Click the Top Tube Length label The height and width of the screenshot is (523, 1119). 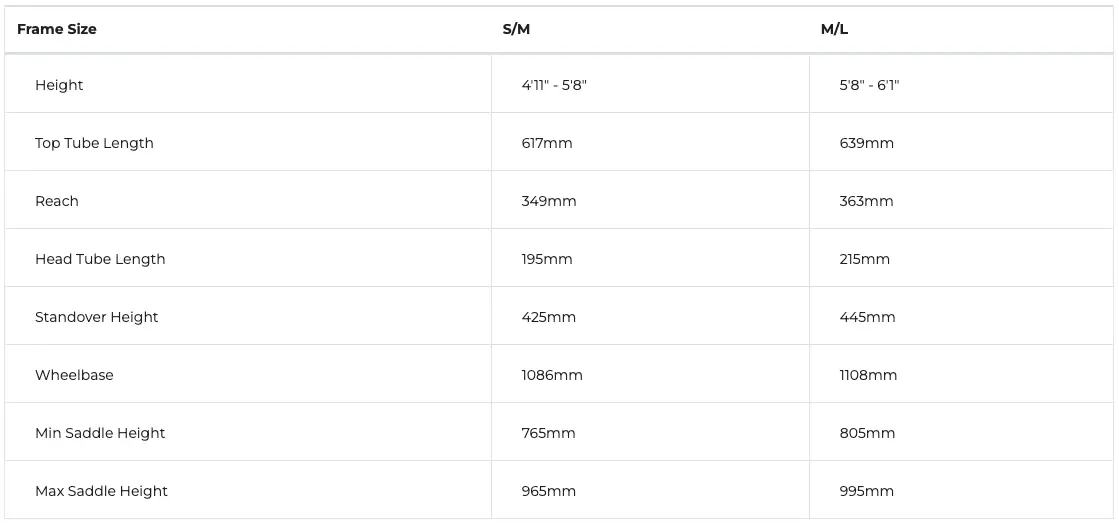[x=94, y=143]
